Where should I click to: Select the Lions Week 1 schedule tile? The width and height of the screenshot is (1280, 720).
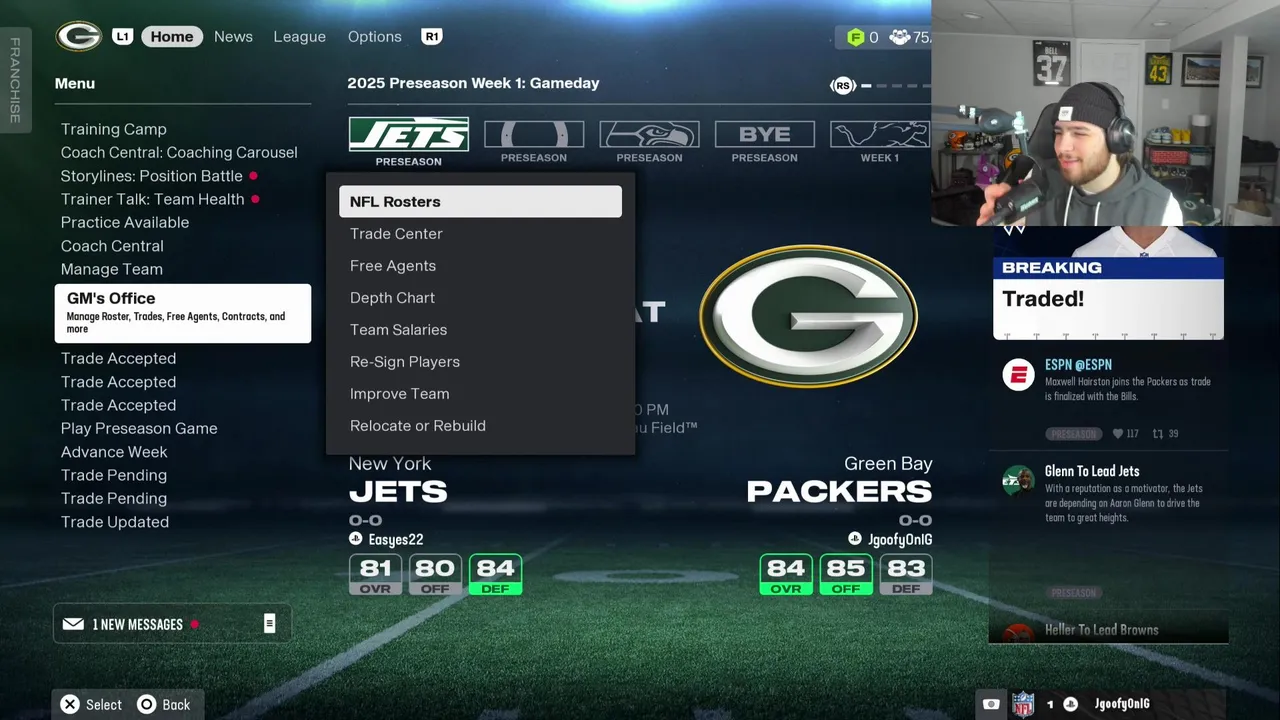pyautogui.click(x=880, y=141)
